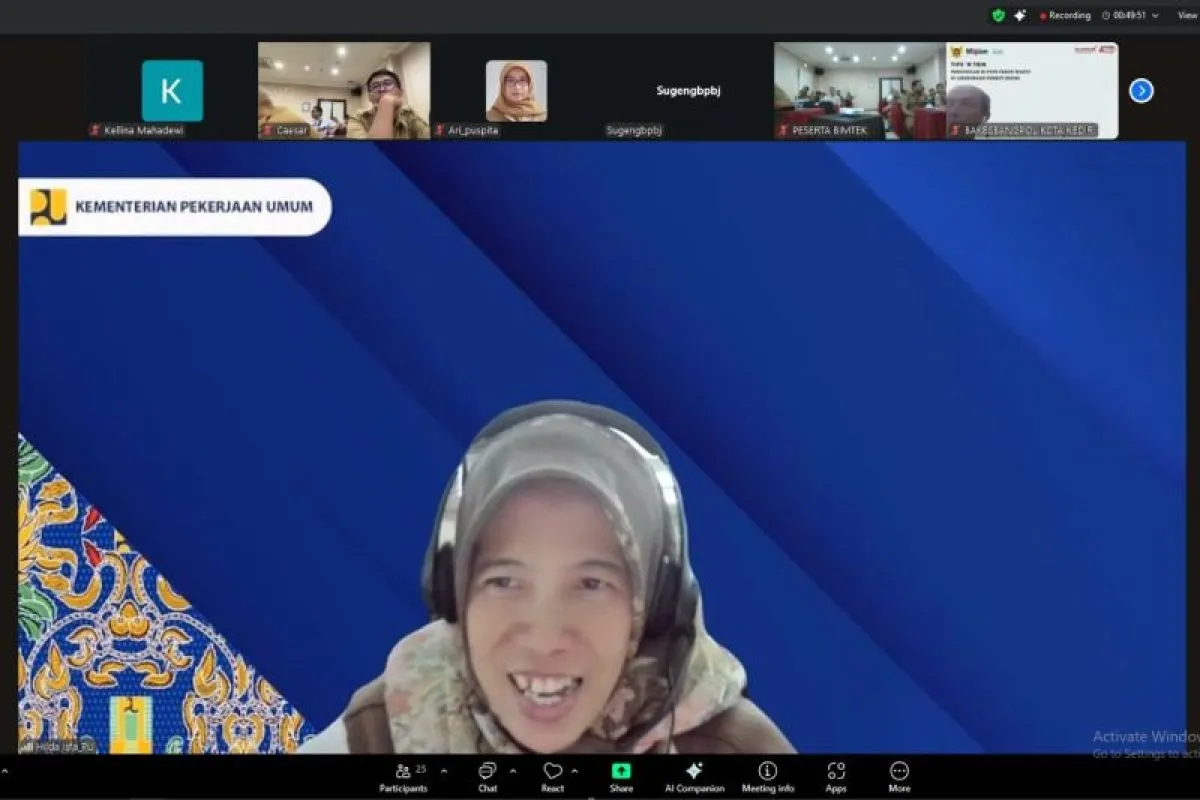Viewport: 1200px width, 800px height.
Task: Show Meeting info details
Action: click(767, 776)
